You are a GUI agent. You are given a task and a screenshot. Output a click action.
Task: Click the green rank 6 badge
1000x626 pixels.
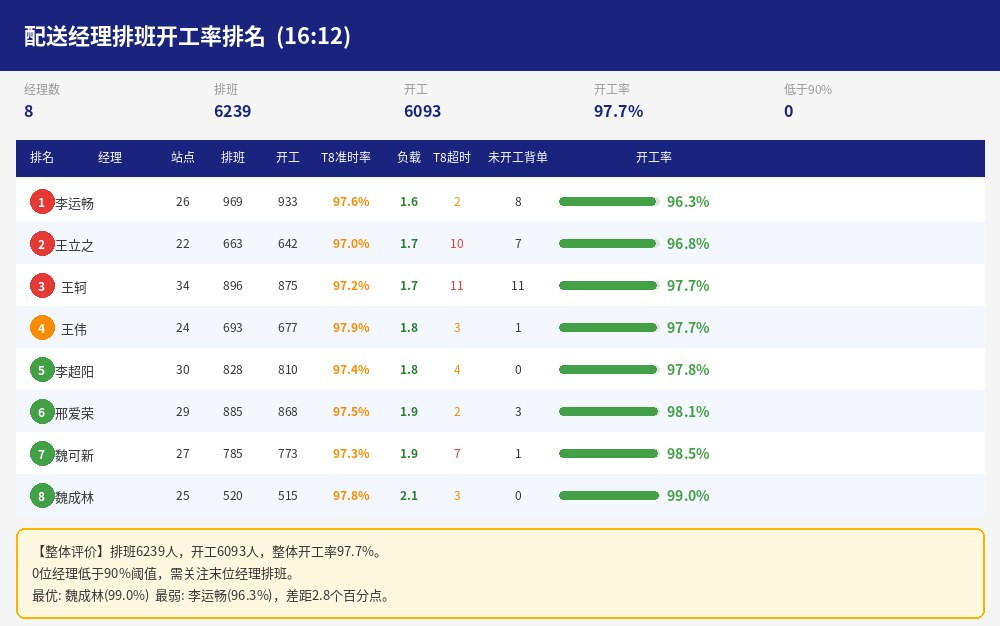[42, 412]
